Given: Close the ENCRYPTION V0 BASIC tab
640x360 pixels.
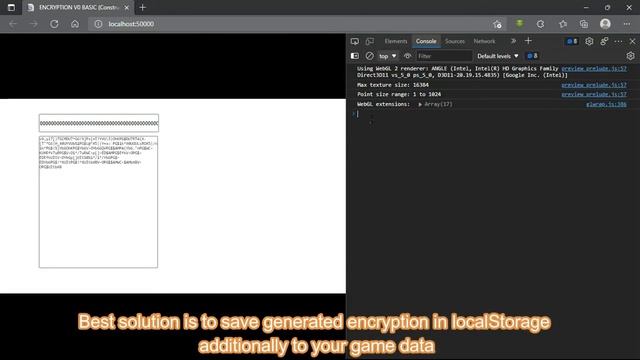Looking at the screenshot, I should [127, 7].
